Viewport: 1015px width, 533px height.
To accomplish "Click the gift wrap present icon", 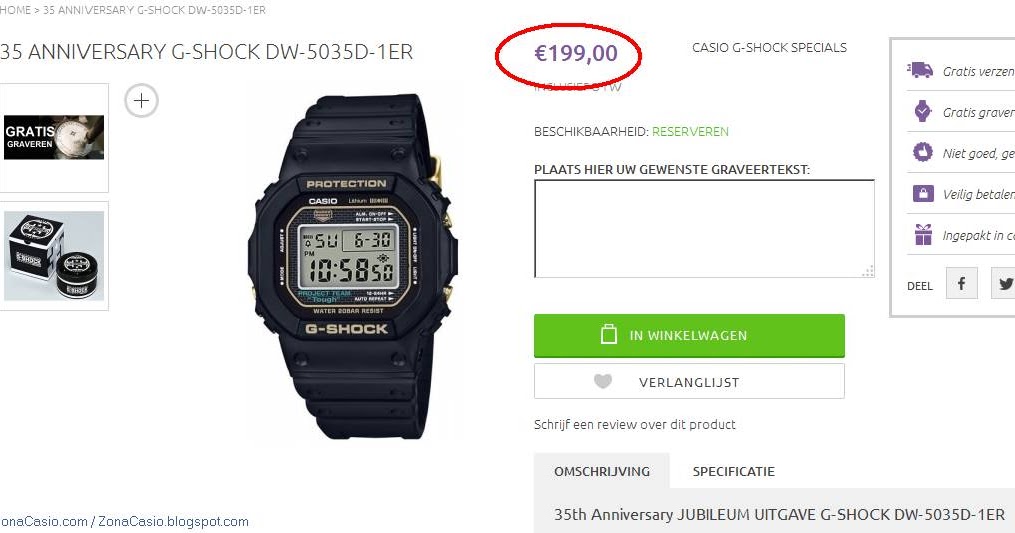I will click(x=923, y=234).
